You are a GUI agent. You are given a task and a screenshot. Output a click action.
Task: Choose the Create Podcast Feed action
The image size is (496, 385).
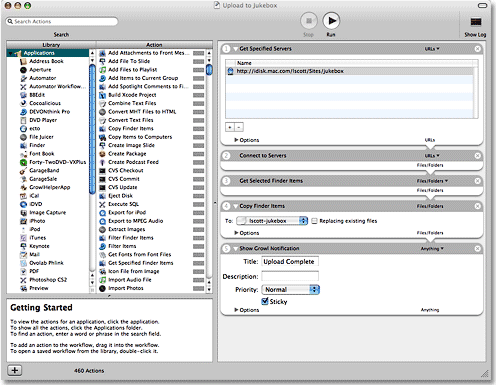(133, 162)
